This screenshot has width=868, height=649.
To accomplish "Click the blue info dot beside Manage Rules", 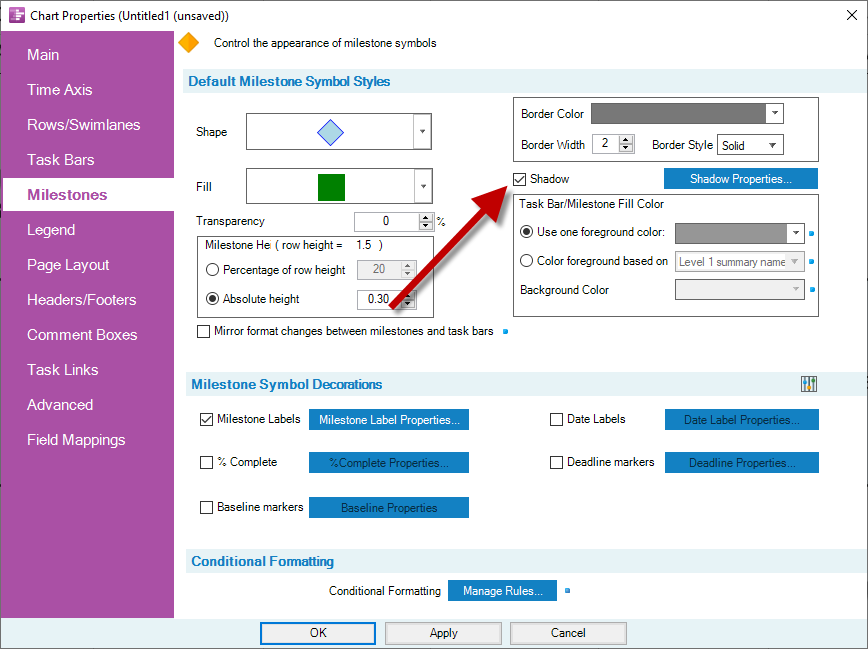I will tap(567, 591).
